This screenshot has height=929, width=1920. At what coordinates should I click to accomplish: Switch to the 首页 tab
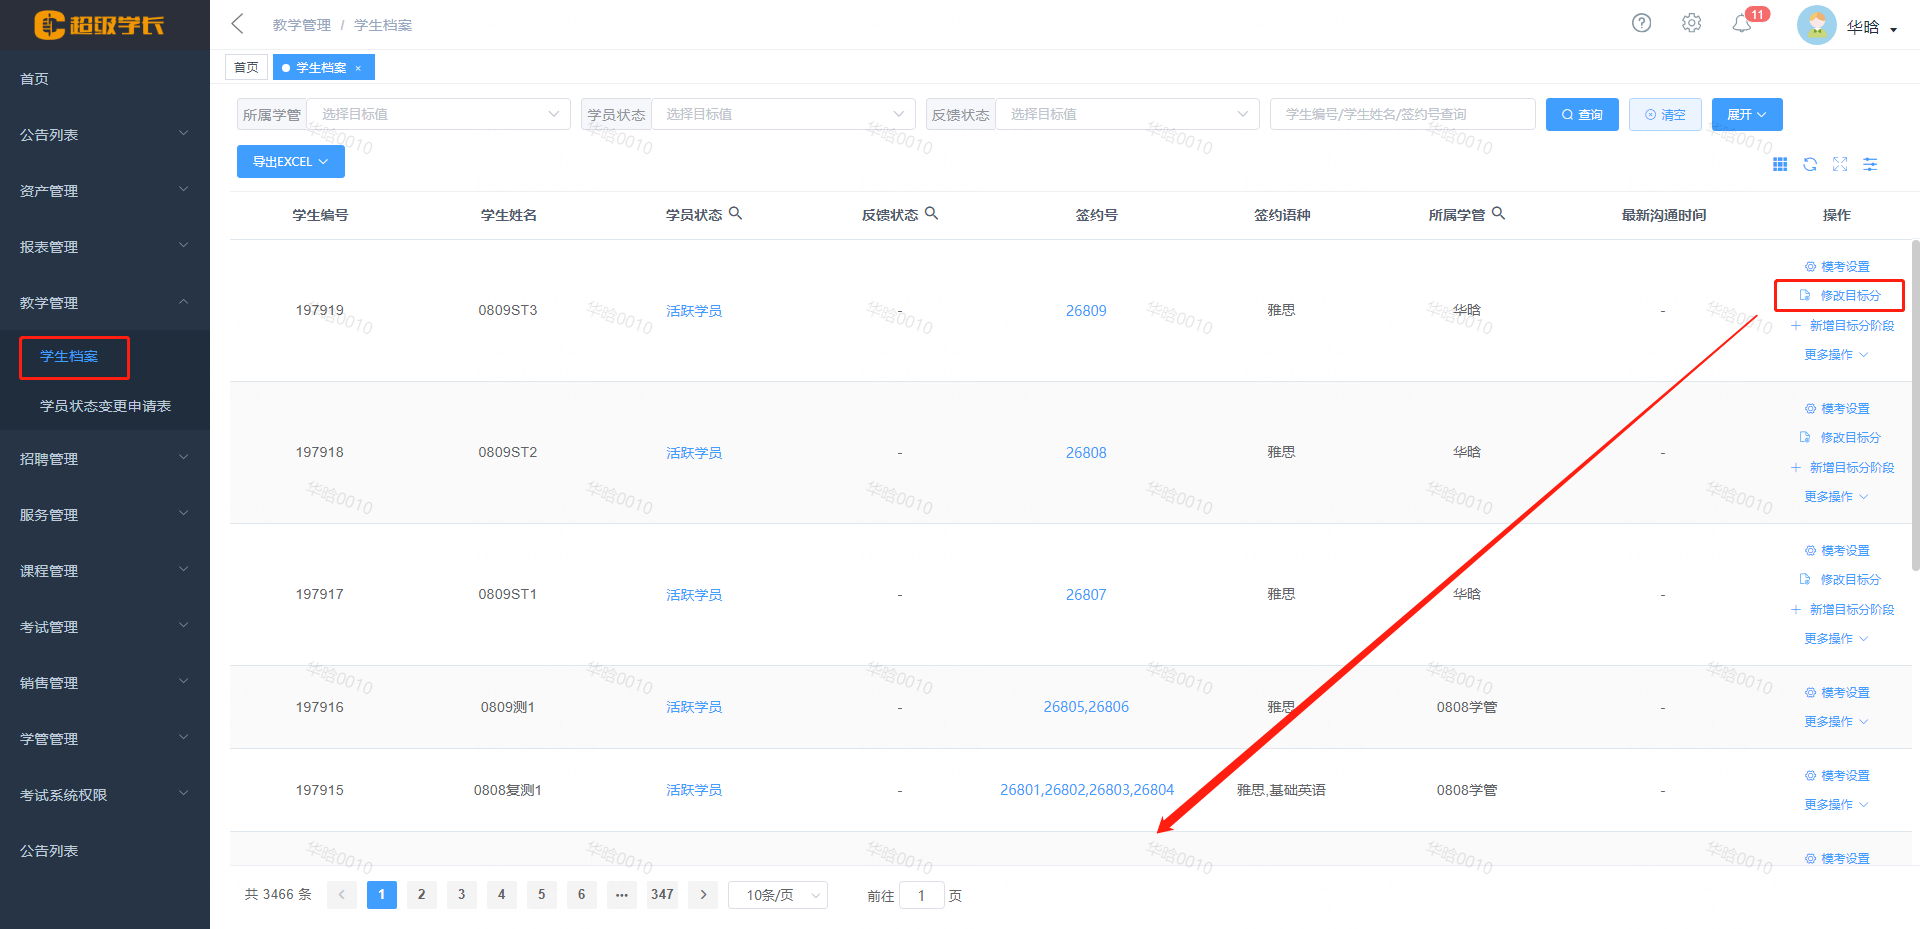point(246,66)
